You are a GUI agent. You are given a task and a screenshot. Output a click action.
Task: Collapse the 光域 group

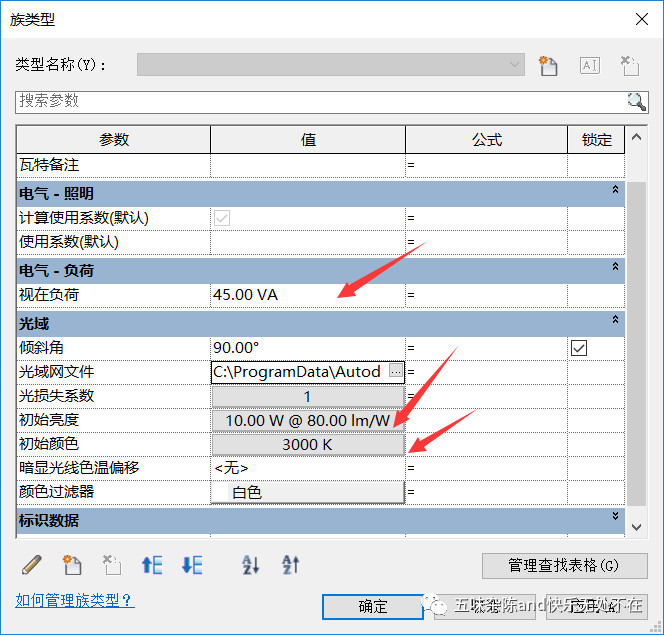coord(615,319)
